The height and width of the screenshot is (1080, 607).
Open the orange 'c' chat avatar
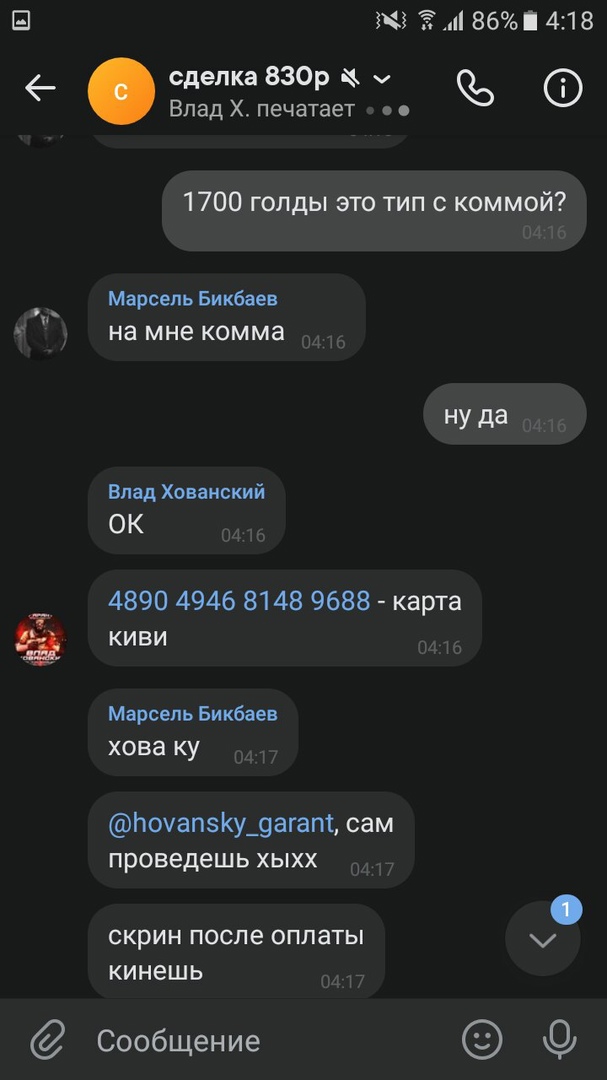point(121,91)
